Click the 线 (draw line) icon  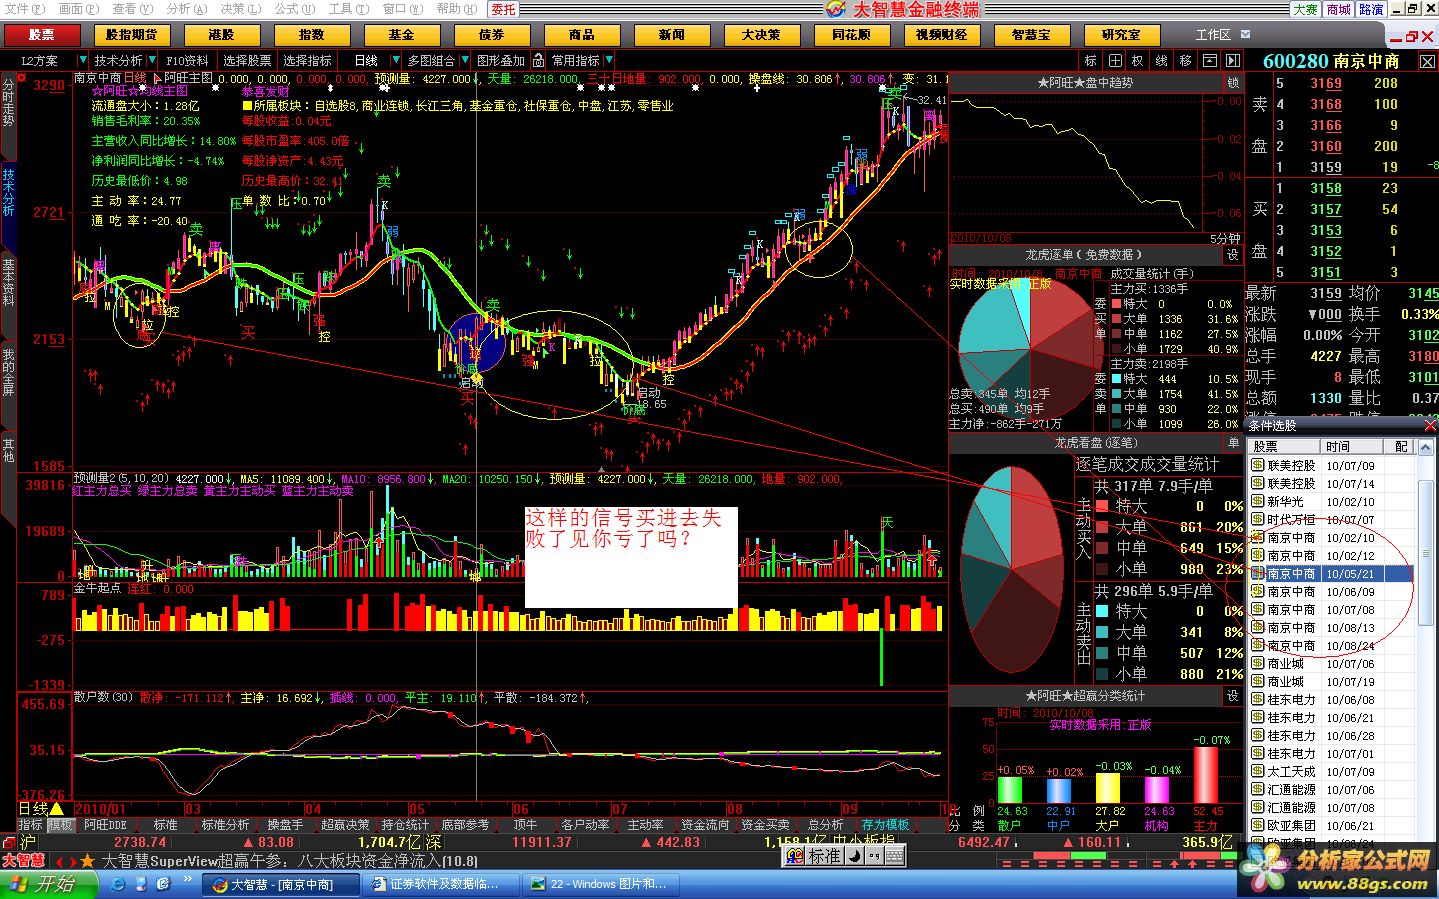pos(1162,61)
